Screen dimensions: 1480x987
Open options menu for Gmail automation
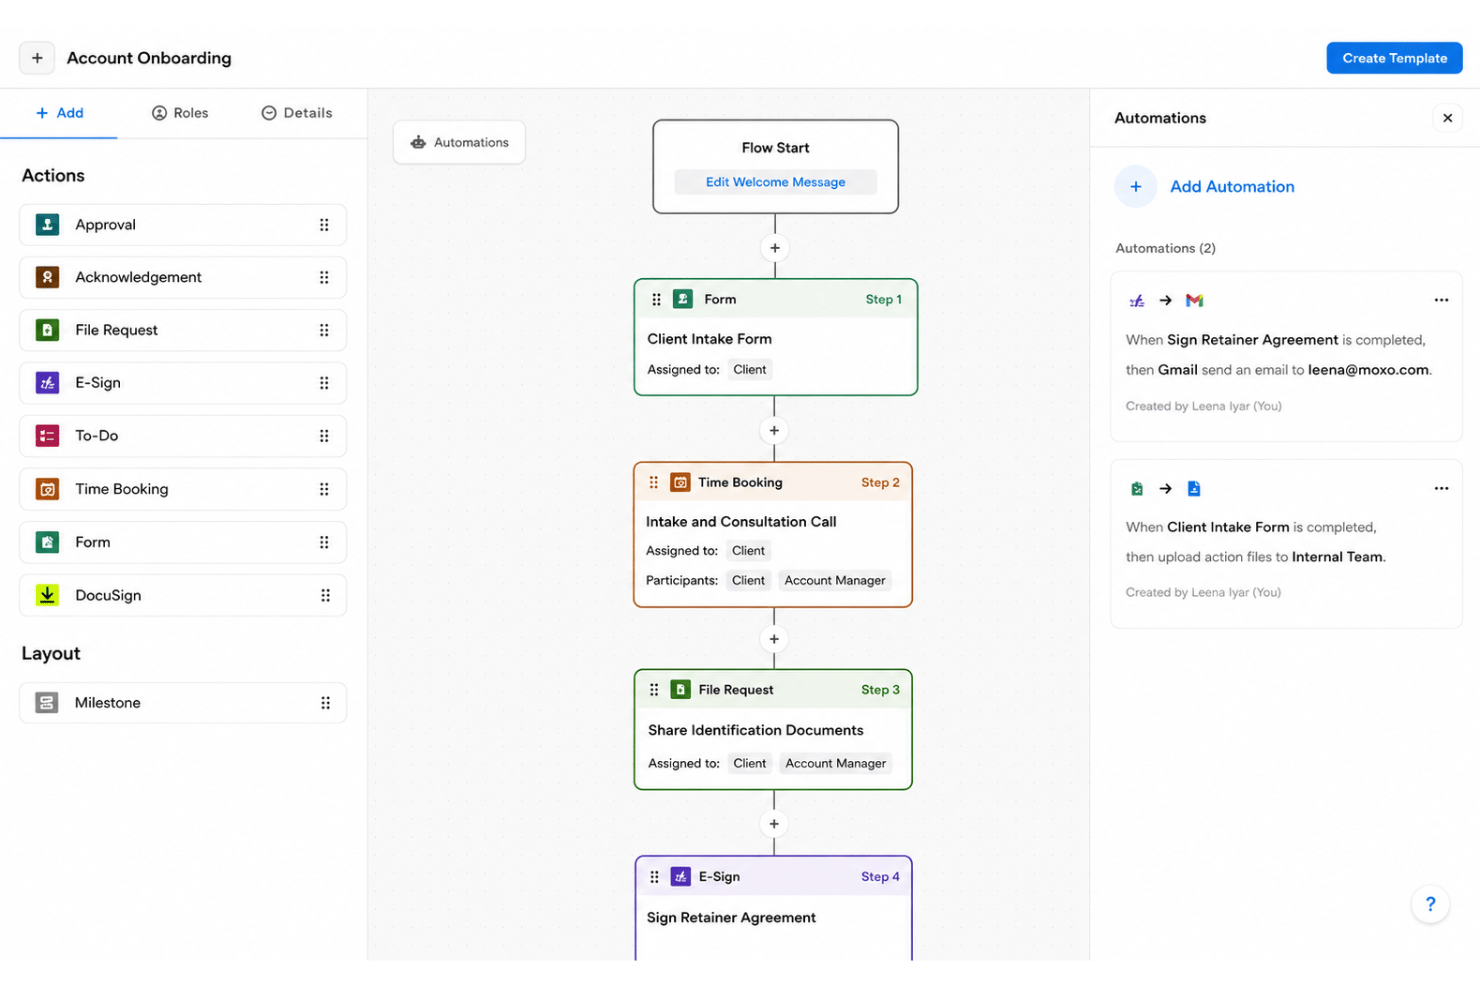[x=1441, y=300]
